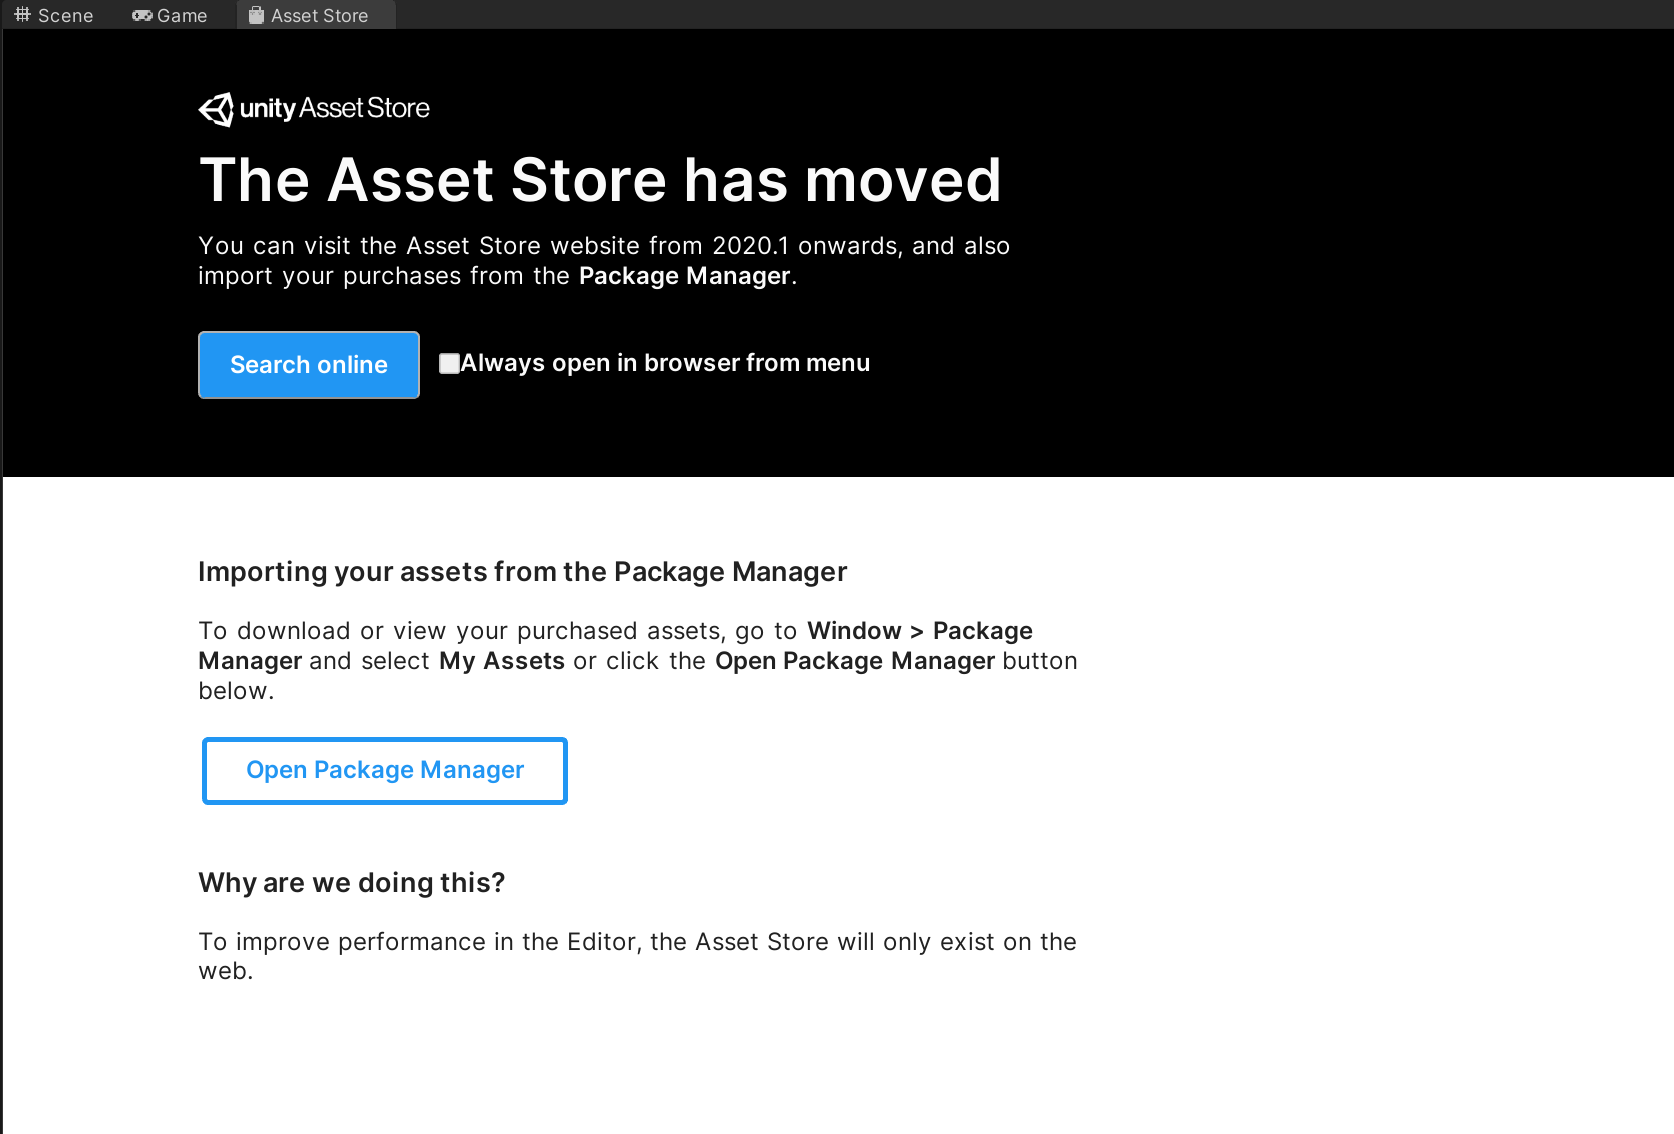Click the bold 'My Assets' text
Image resolution: width=1674 pixels, height=1134 pixels.
click(x=502, y=661)
